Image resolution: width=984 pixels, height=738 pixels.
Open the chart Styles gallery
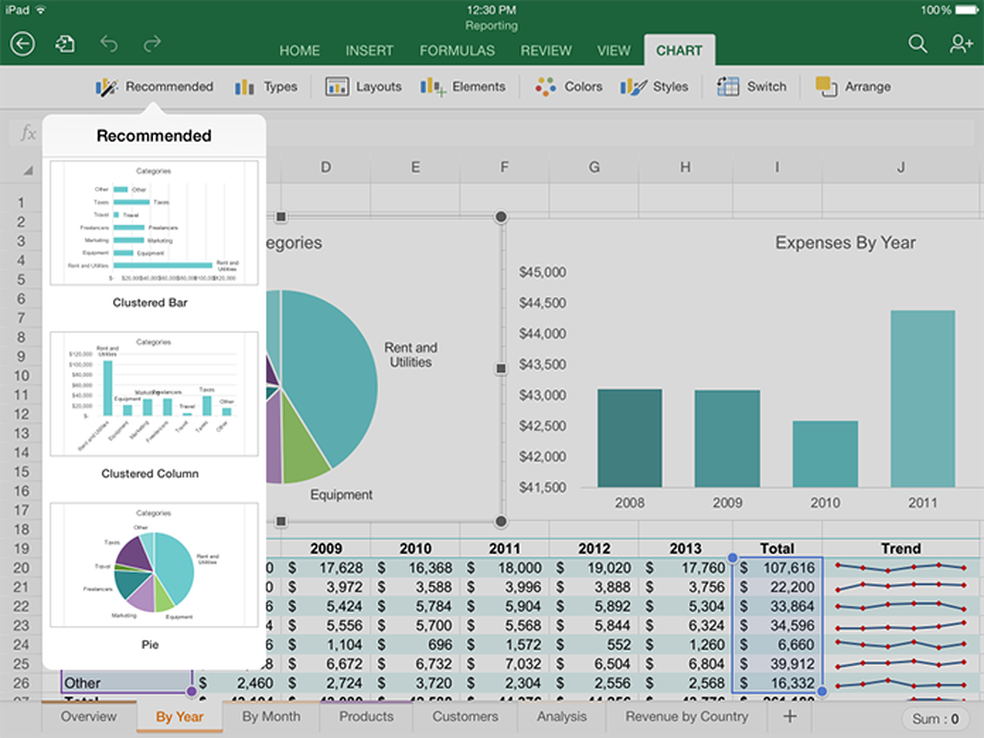click(x=655, y=87)
